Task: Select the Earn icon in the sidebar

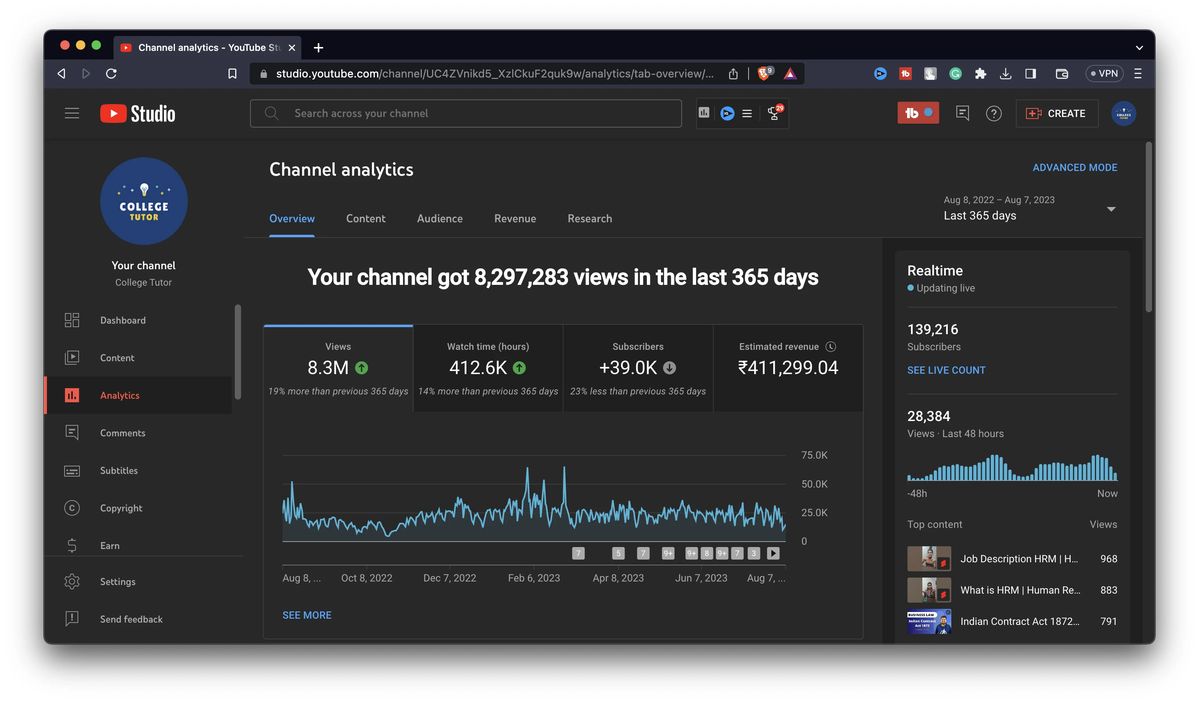Action: click(71, 545)
